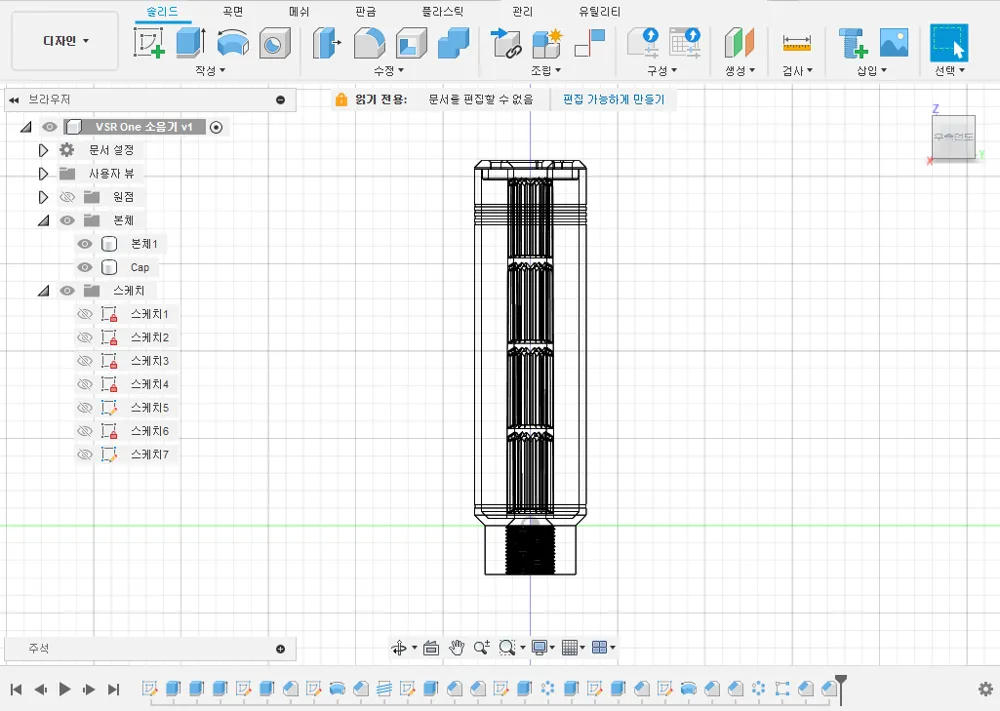Select 스케치7 in the browser

click(150, 455)
